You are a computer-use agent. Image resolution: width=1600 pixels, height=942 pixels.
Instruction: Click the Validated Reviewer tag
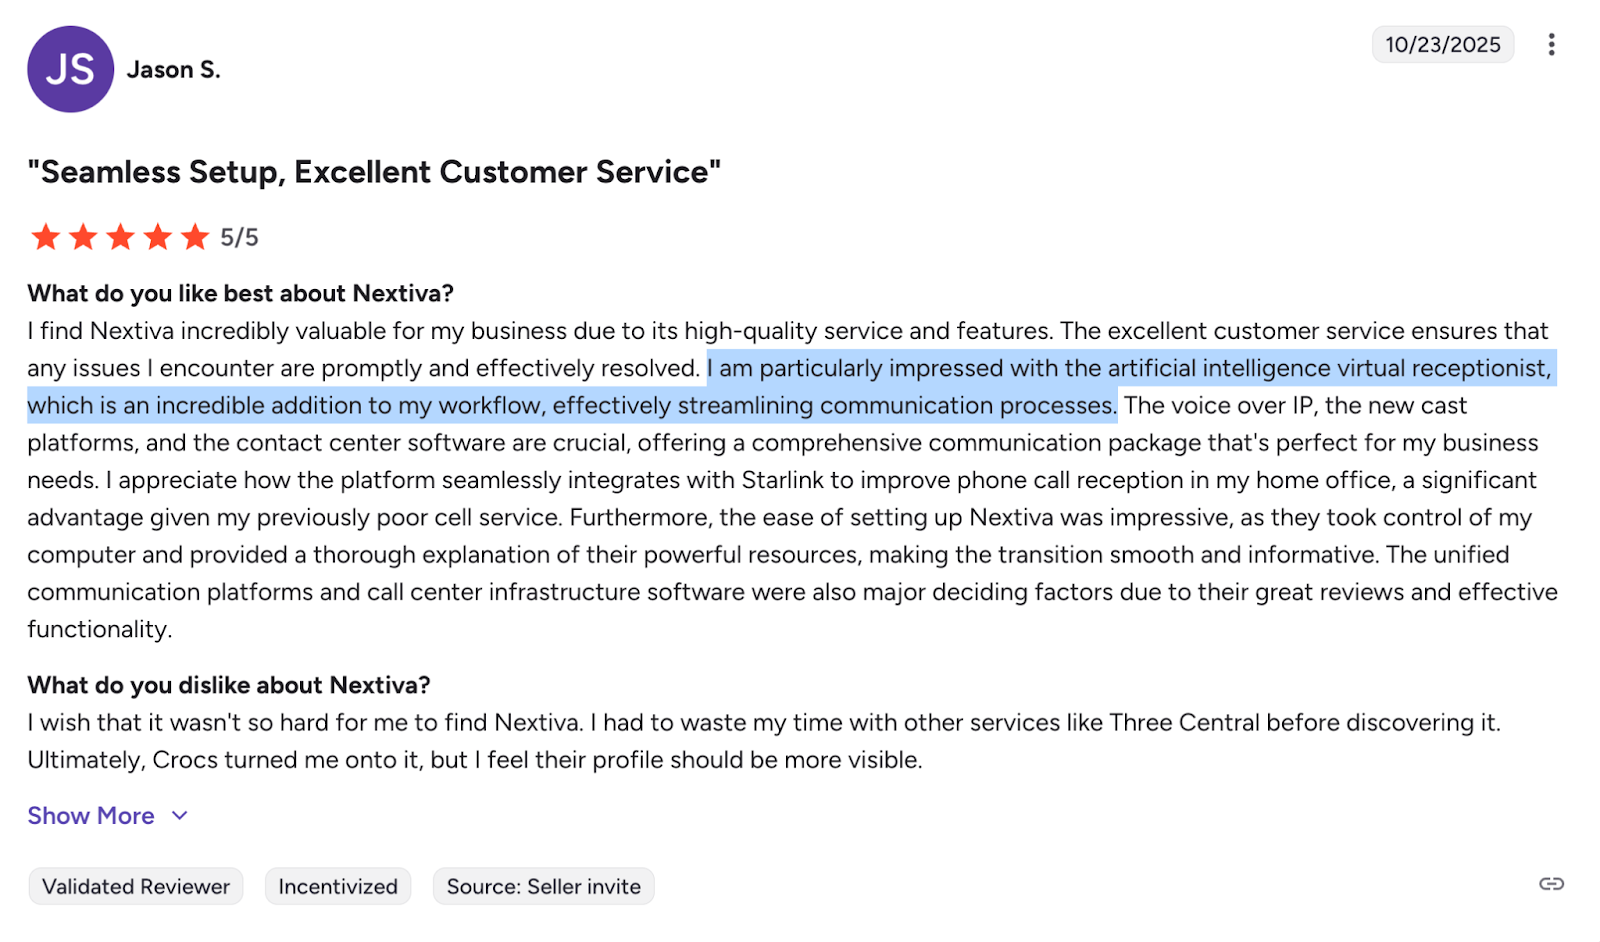tap(136, 887)
